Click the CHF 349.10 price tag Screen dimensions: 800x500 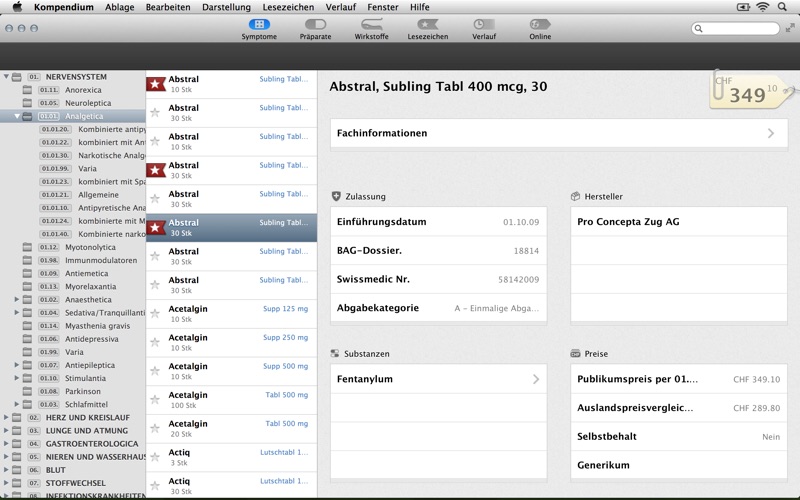coord(750,92)
